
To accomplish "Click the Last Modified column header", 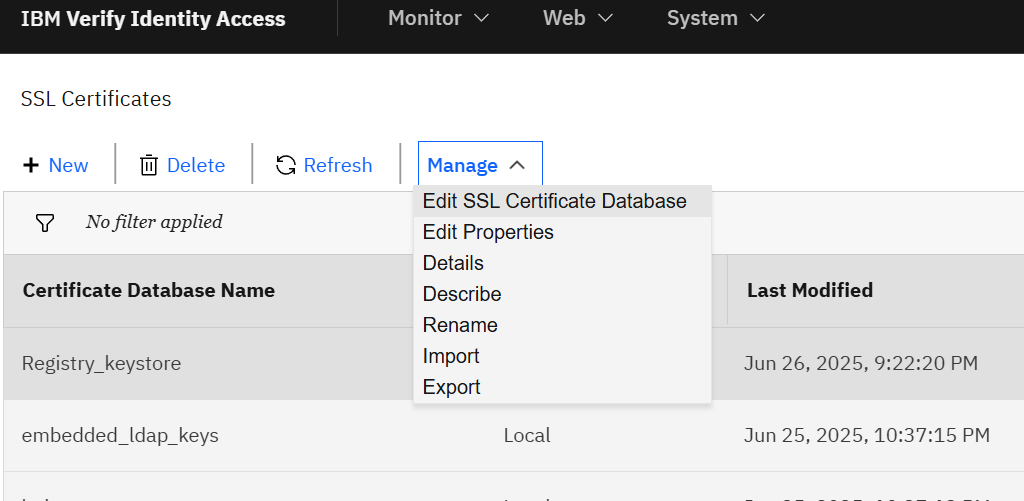I will pyautogui.click(x=810, y=290).
